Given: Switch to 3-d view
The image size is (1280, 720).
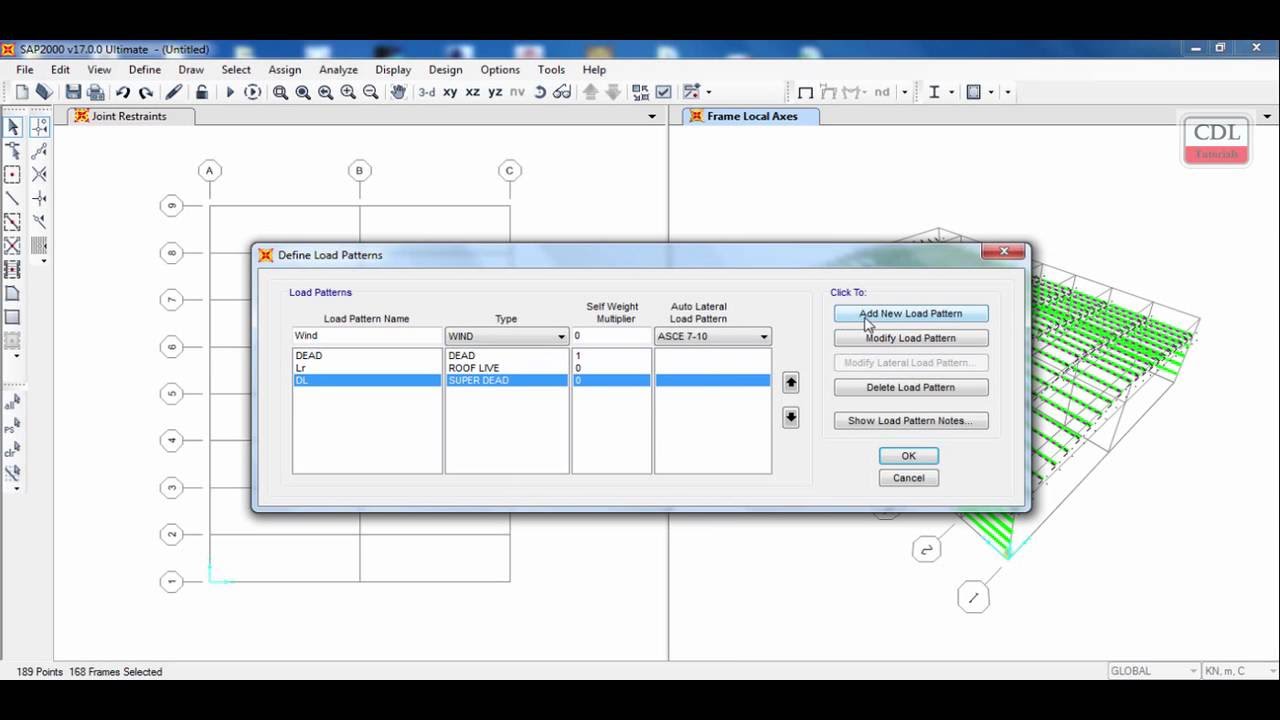Looking at the screenshot, I should [x=427, y=92].
